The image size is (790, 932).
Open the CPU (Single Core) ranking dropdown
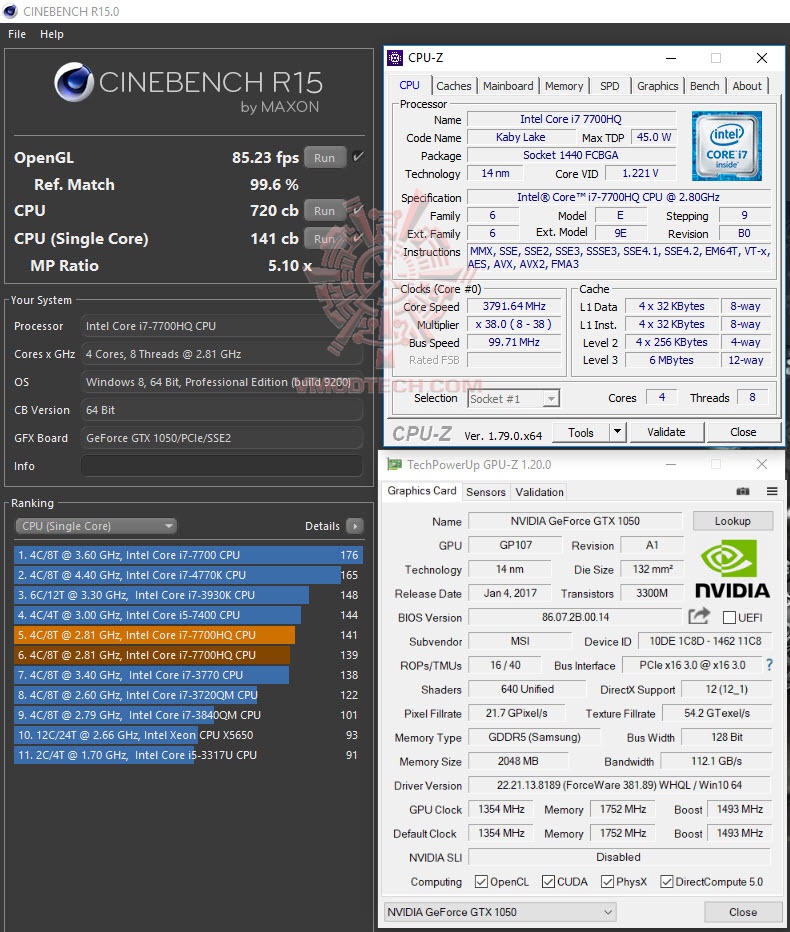pyautogui.click(x=96, y=525)
